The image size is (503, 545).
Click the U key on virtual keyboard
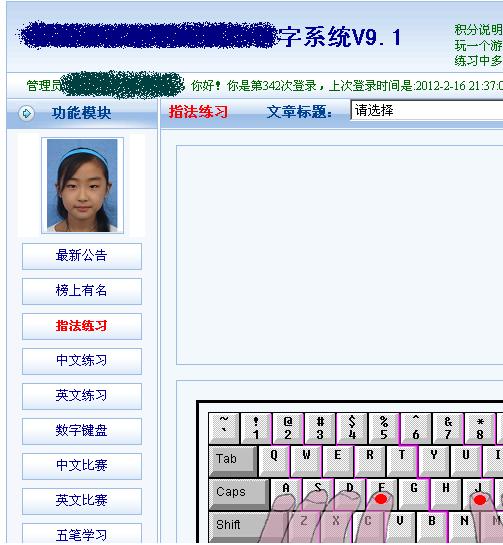[x=466, y=461]
